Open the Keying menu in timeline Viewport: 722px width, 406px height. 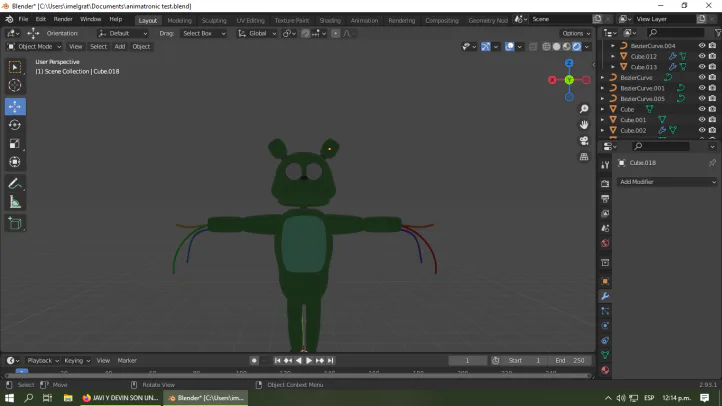[x=76, y=360]
